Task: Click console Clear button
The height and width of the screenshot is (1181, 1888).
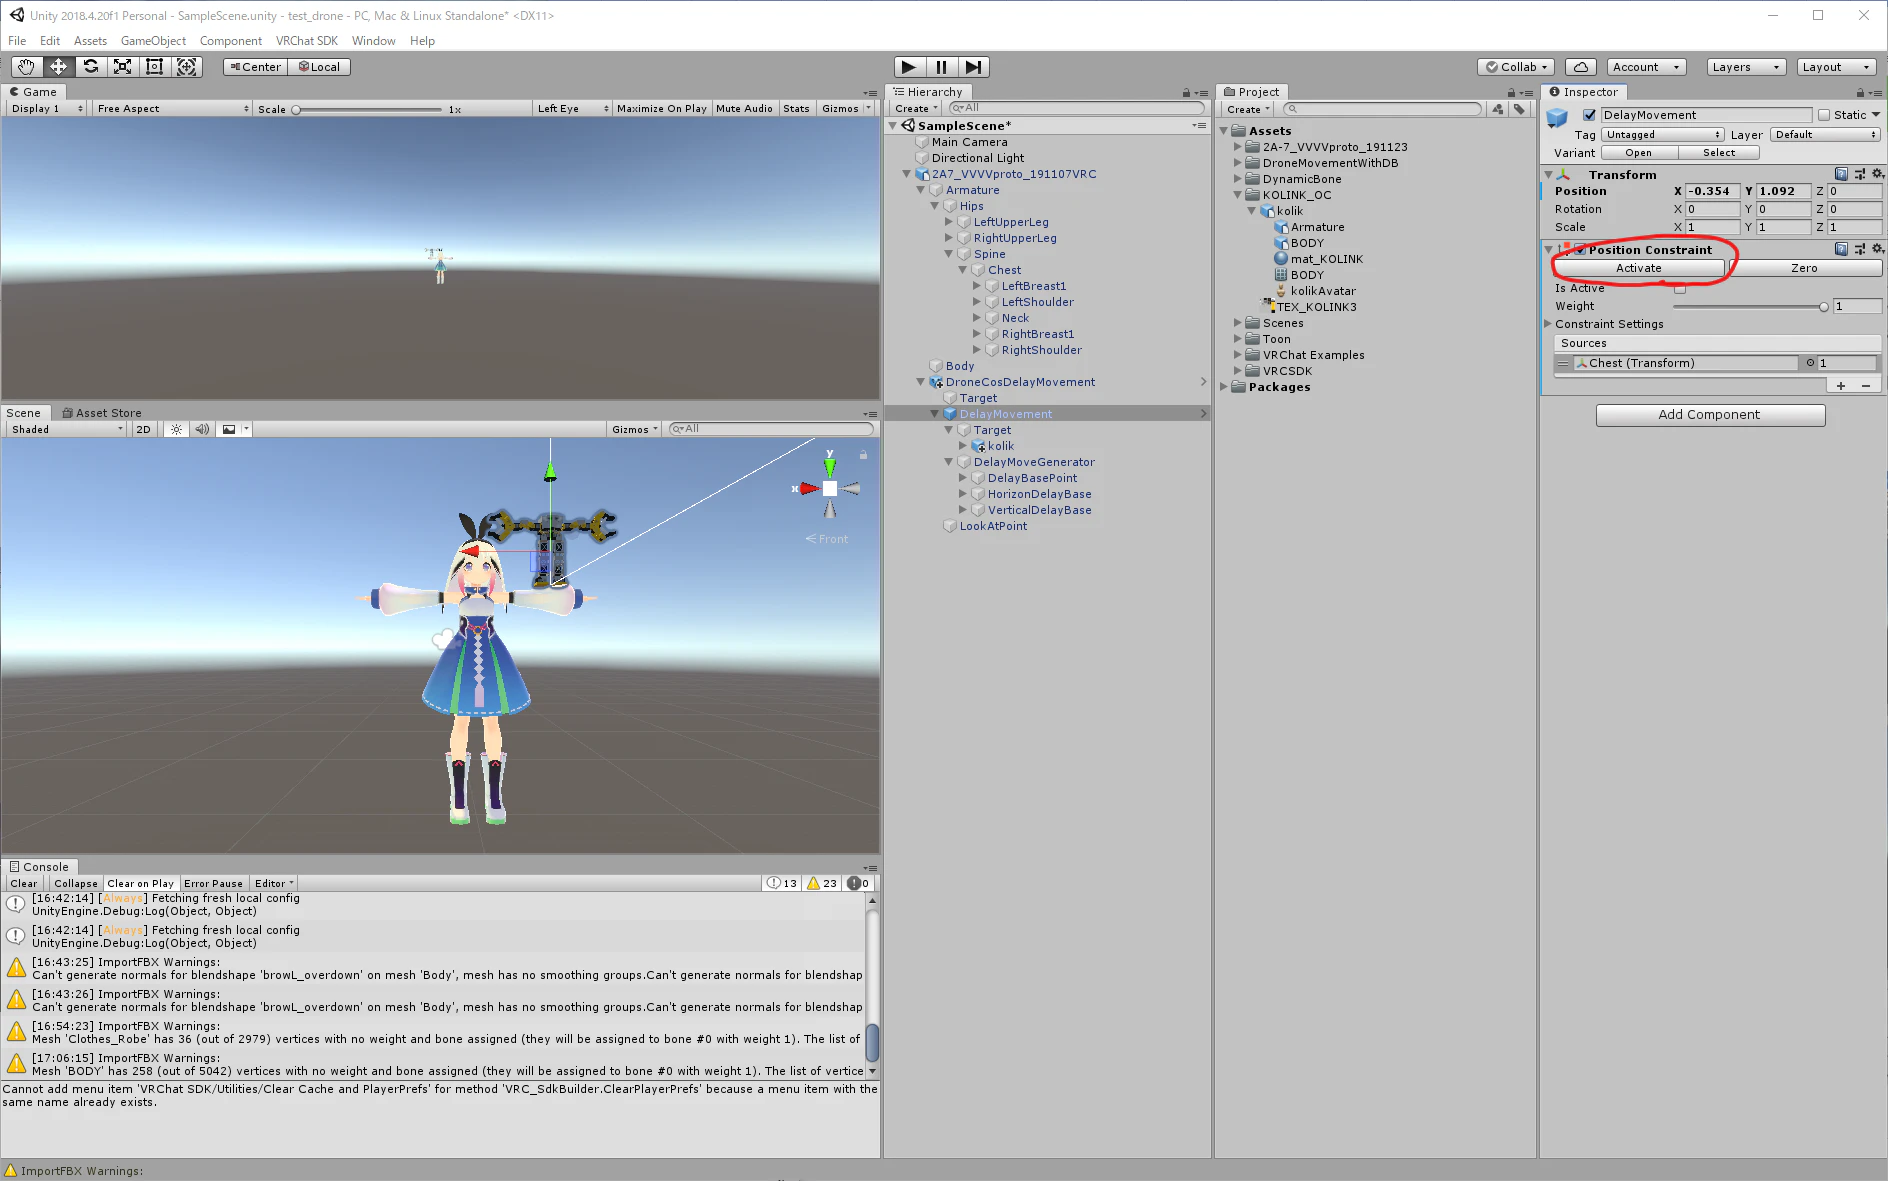Action: (23, 883)
